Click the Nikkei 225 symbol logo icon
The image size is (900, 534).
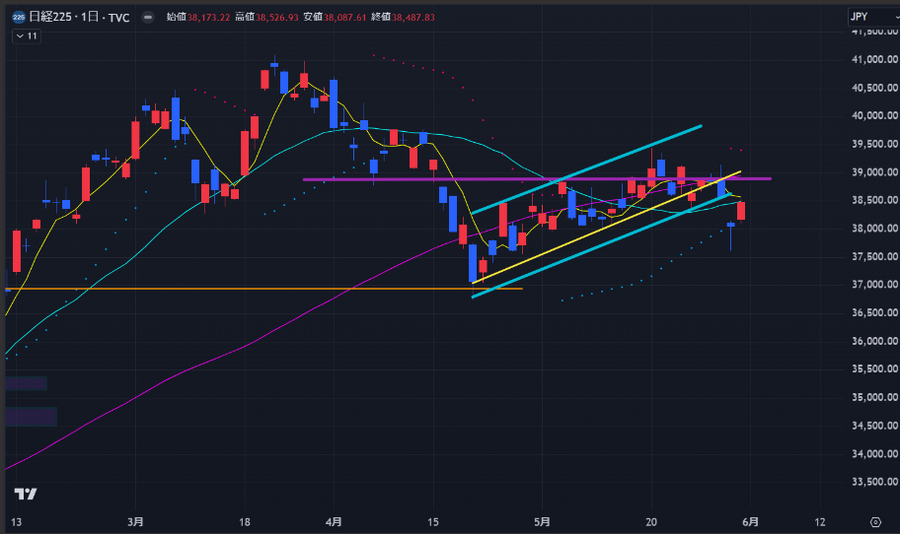(x=17, y=17)
